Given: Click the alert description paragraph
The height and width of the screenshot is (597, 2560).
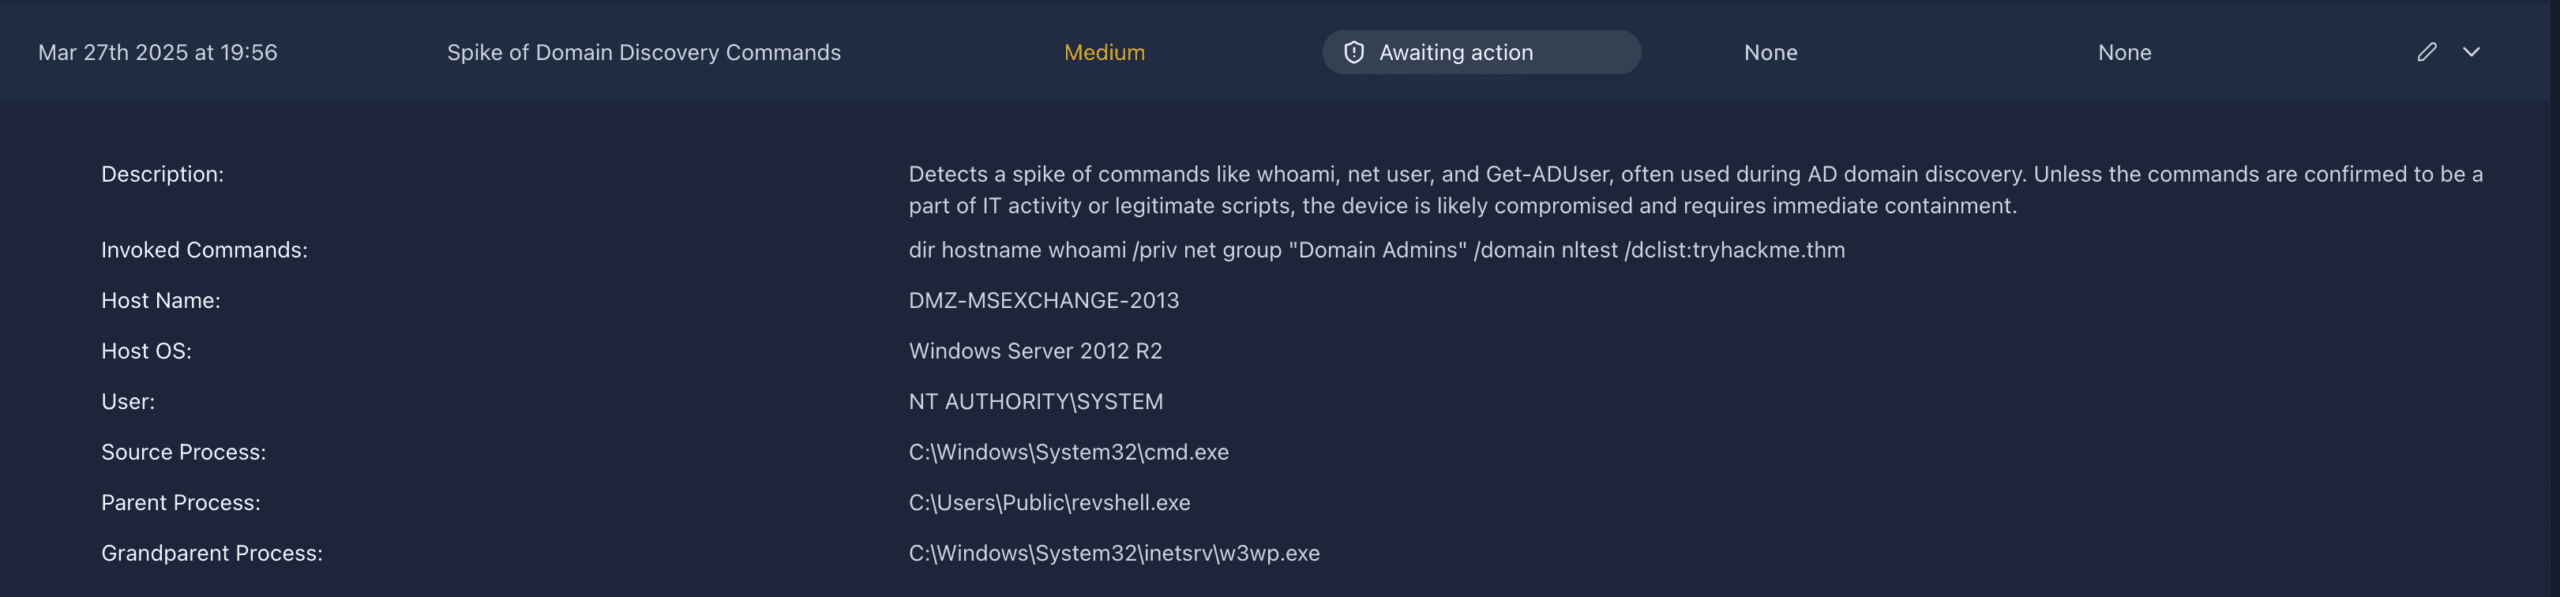Looking at the screenshot, I should 1695,190.
